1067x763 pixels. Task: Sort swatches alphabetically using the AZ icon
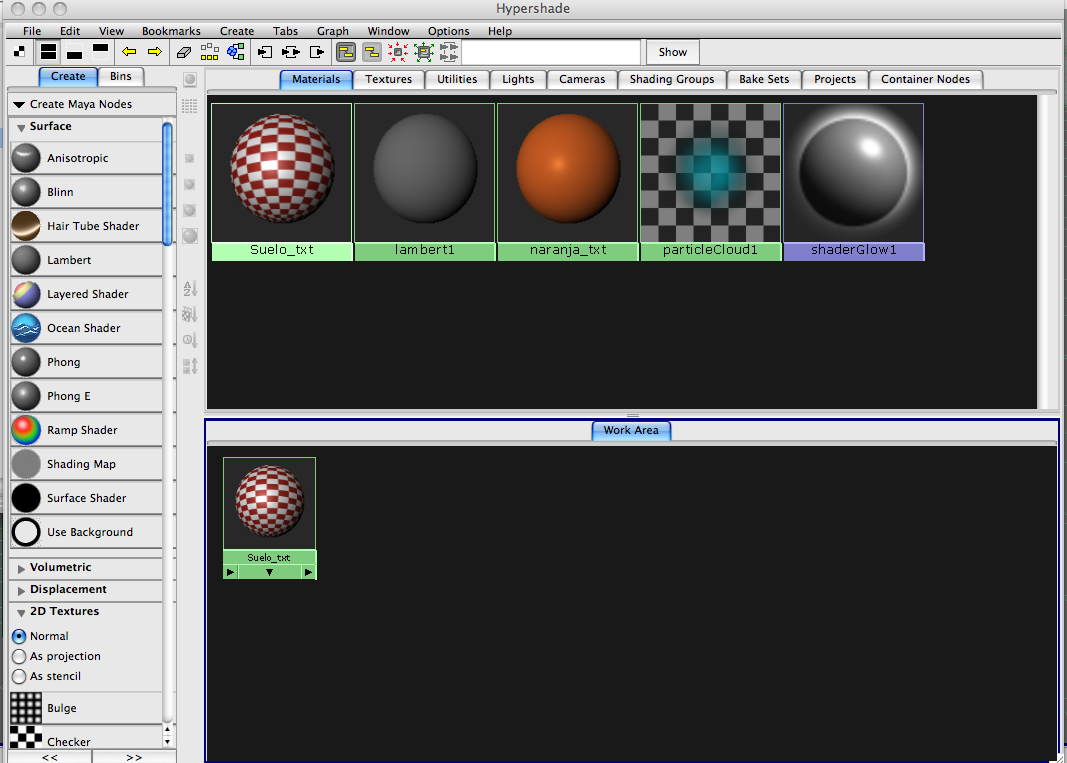189,289
